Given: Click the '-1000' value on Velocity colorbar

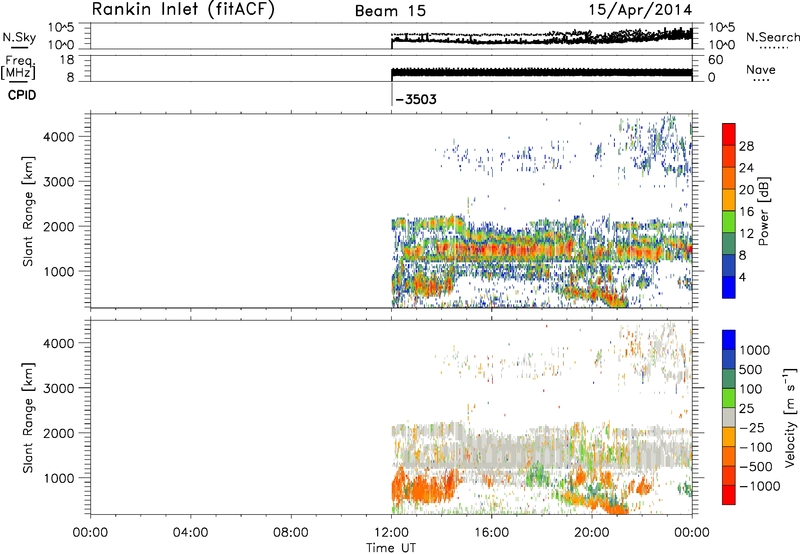Looking at the screenshot, I should 759,486.
